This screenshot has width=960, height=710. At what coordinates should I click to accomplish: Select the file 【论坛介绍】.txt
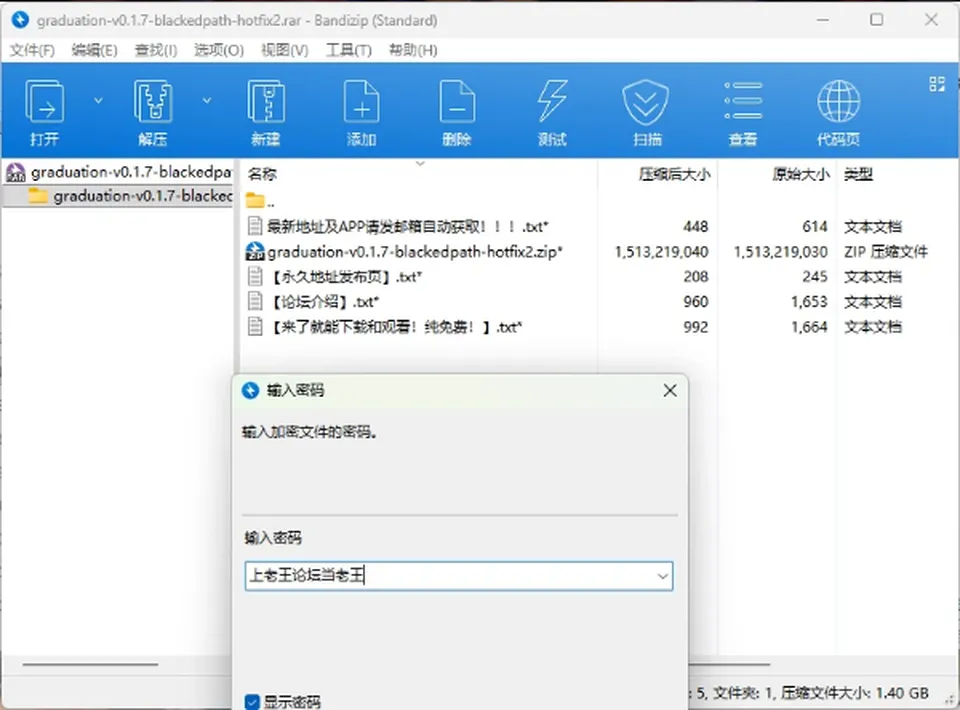pyautogui.click(x=324, y=302)
